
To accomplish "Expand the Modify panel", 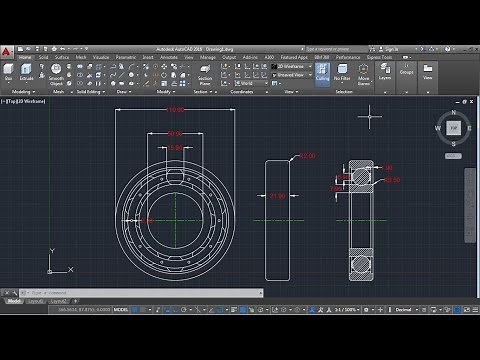I will tap(166, 92).
